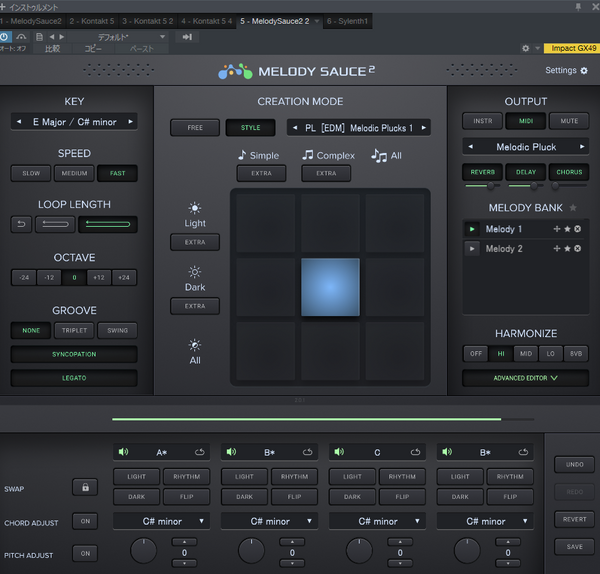Screen dimensions: 600x574
Task: Delete Melody 2 with its X icon
Action: (x=577, y=248)
